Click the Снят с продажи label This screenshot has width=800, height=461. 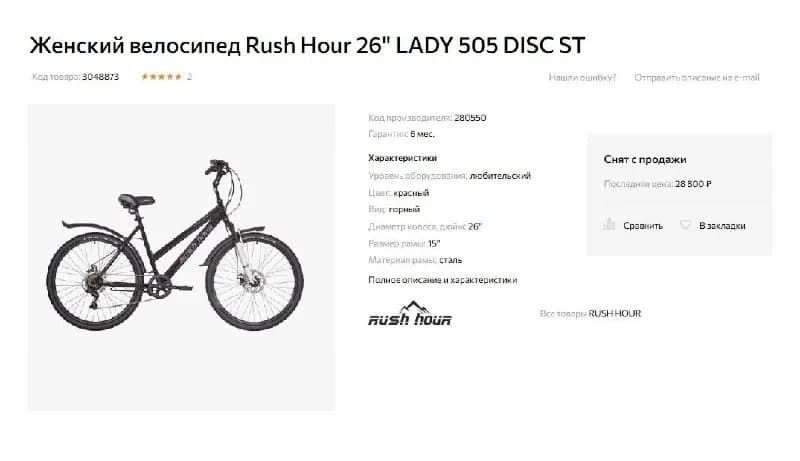[645, 160]
